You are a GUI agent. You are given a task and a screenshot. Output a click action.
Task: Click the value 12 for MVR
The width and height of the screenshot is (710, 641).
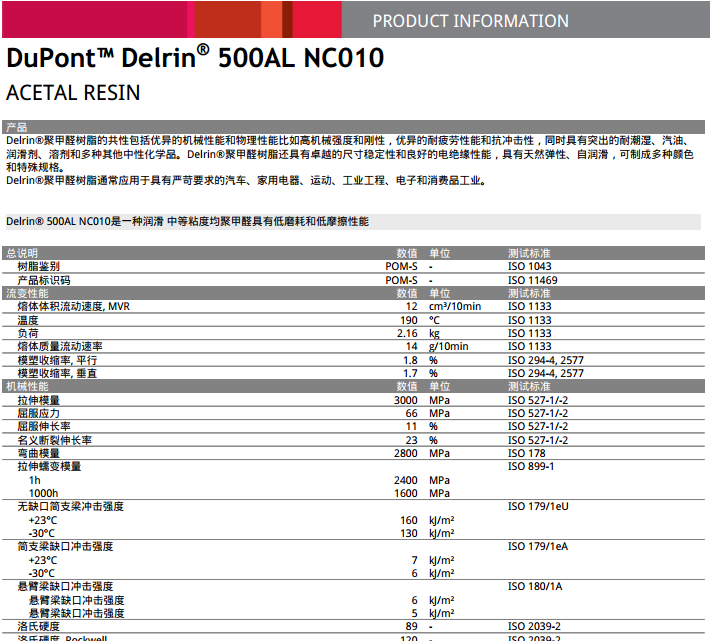coord(412,306)
